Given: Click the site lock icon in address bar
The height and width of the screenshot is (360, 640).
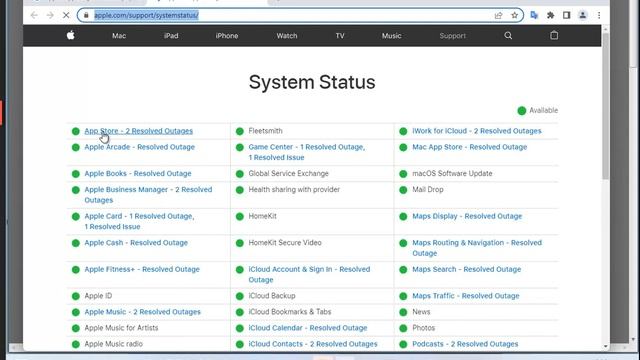Looking at the screenshot, I should (86, 16).
